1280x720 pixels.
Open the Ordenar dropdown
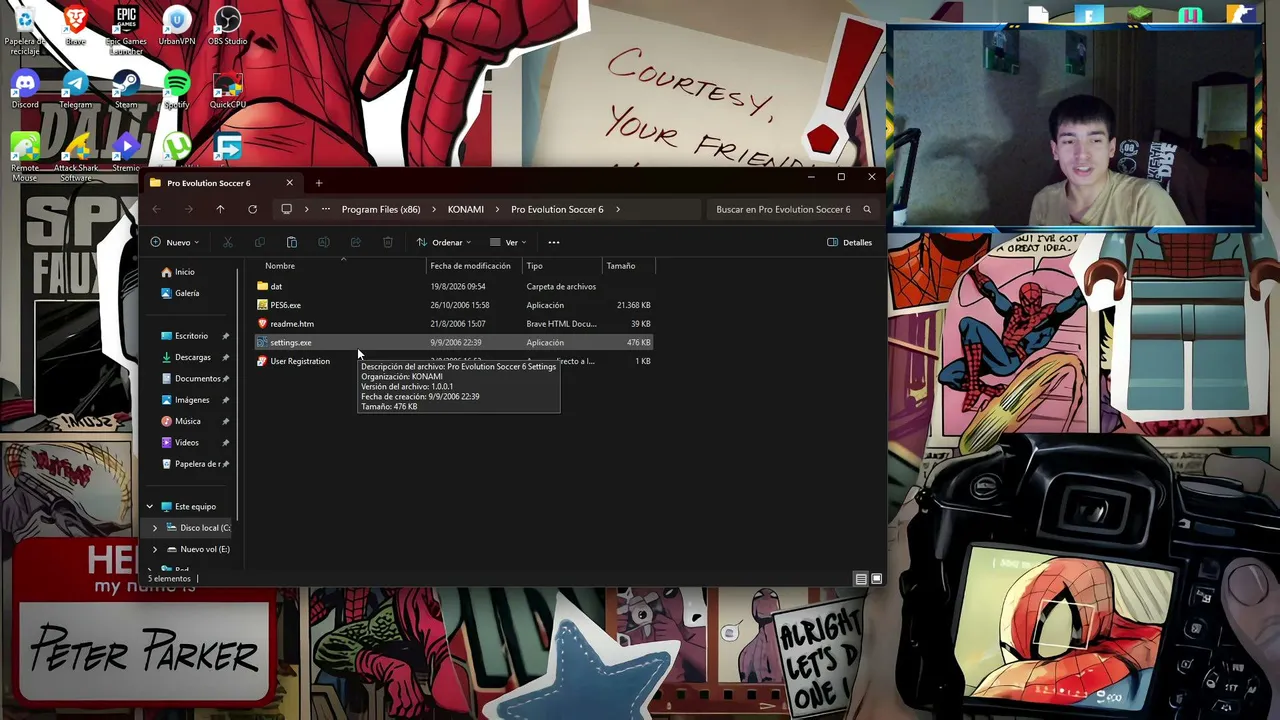point(444,242)
